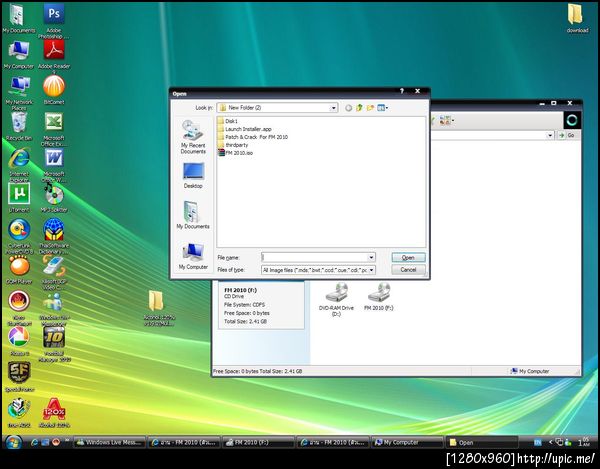The height and width of the screenshot is (469, 600).
Task: Select the My Network Places desktop icon
Action: click(x=19, y=93)
